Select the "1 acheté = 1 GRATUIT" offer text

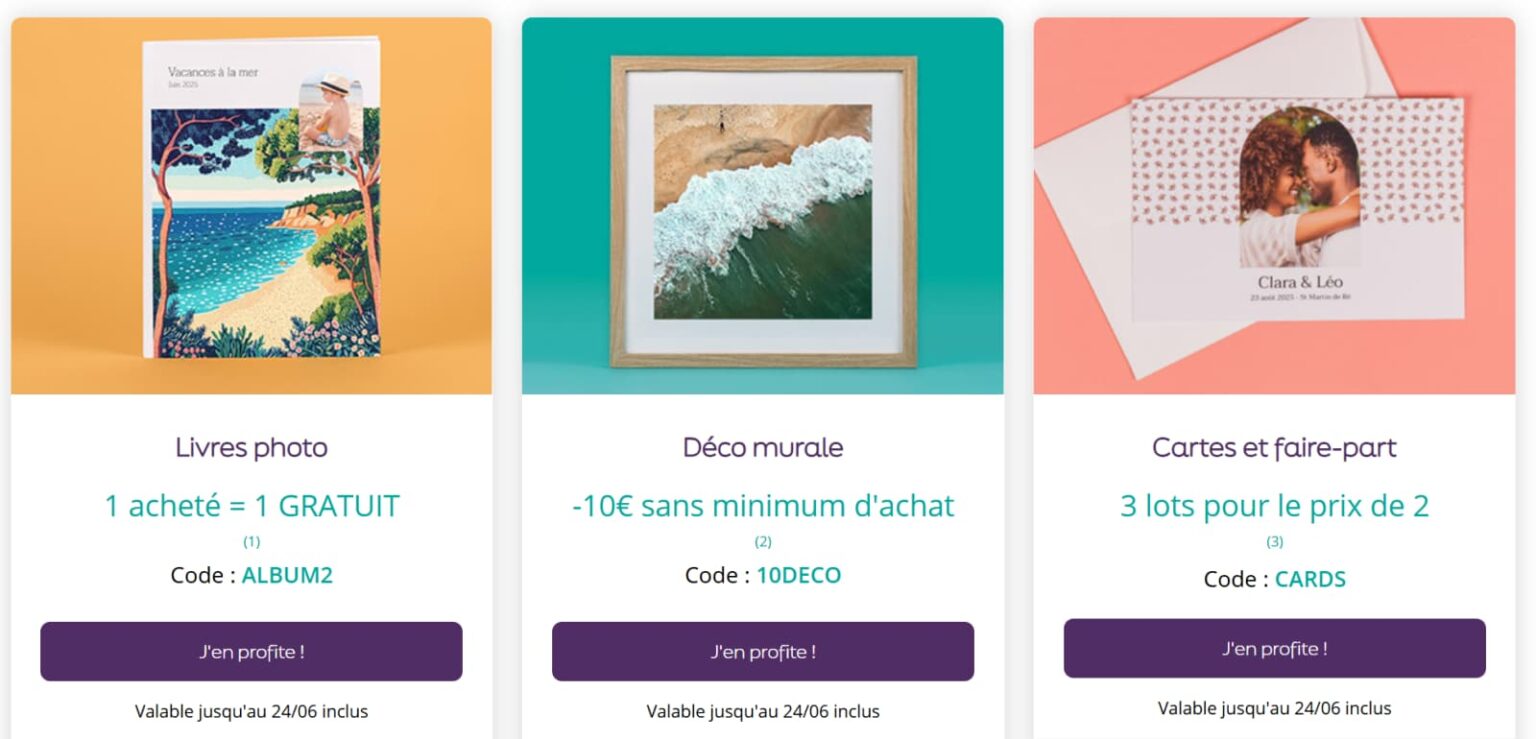(251, 506)
